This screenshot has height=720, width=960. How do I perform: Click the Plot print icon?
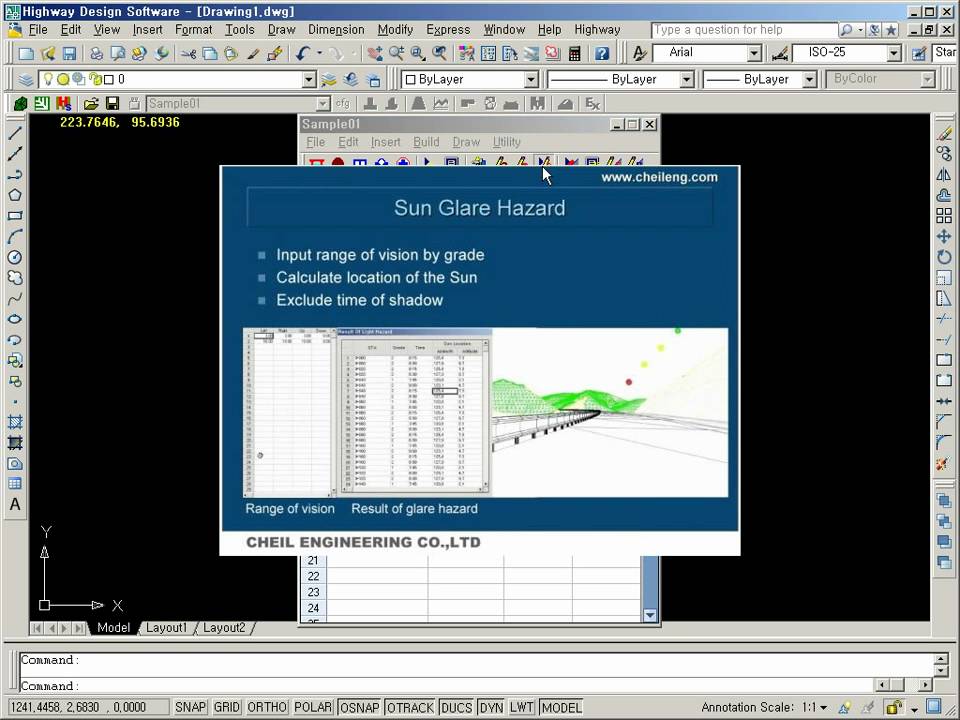[x=96, y=54]
